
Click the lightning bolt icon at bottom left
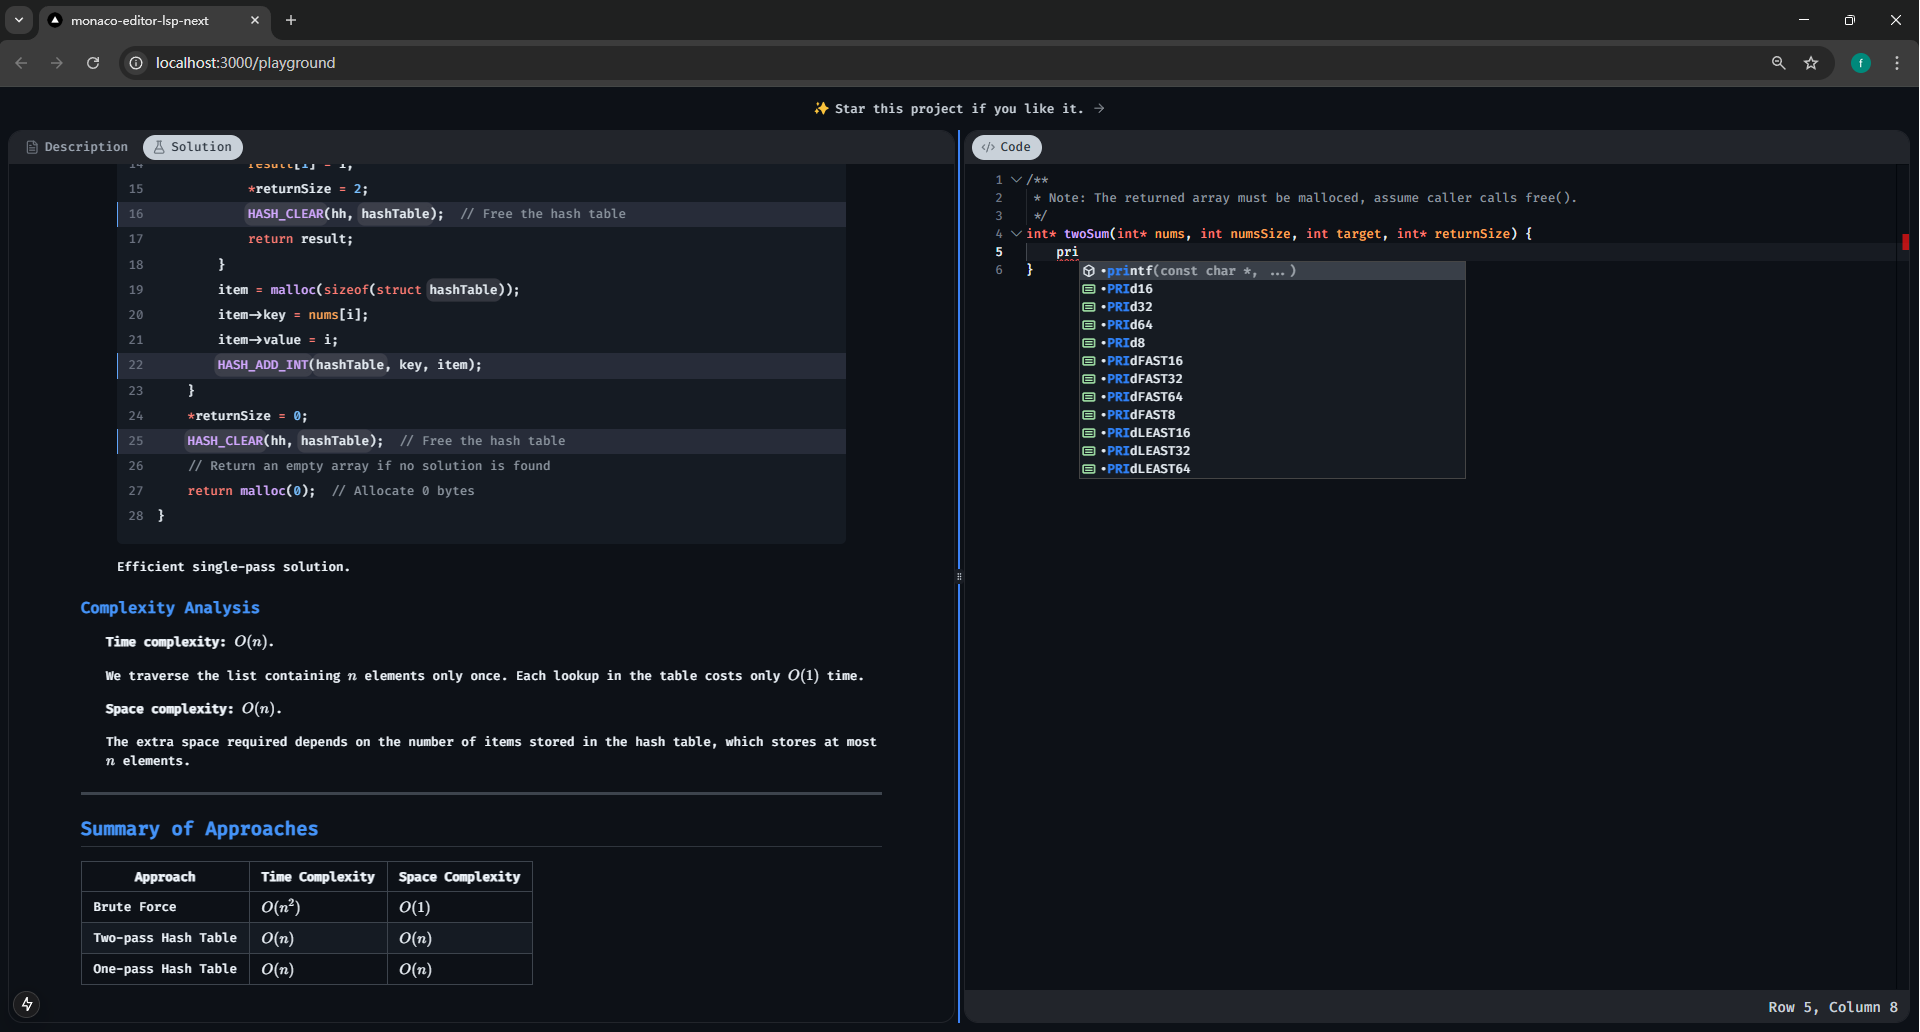pos(27,1004)
